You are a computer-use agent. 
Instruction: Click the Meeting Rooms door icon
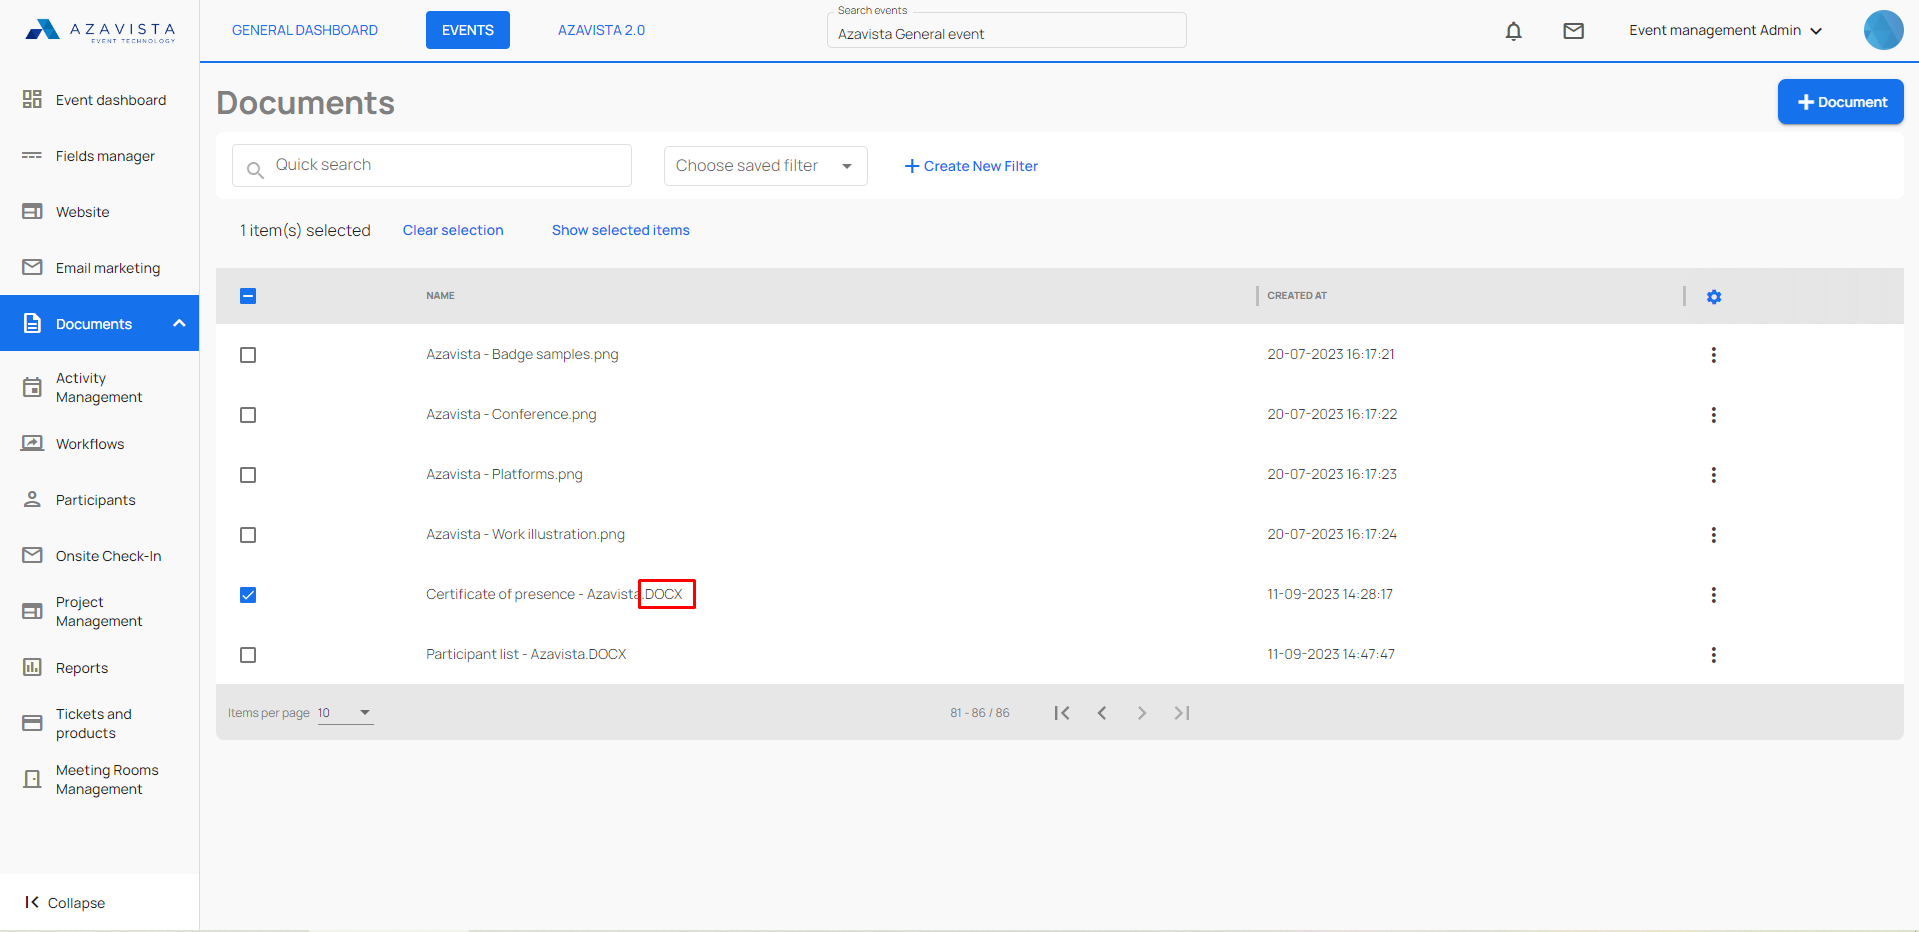32,779
